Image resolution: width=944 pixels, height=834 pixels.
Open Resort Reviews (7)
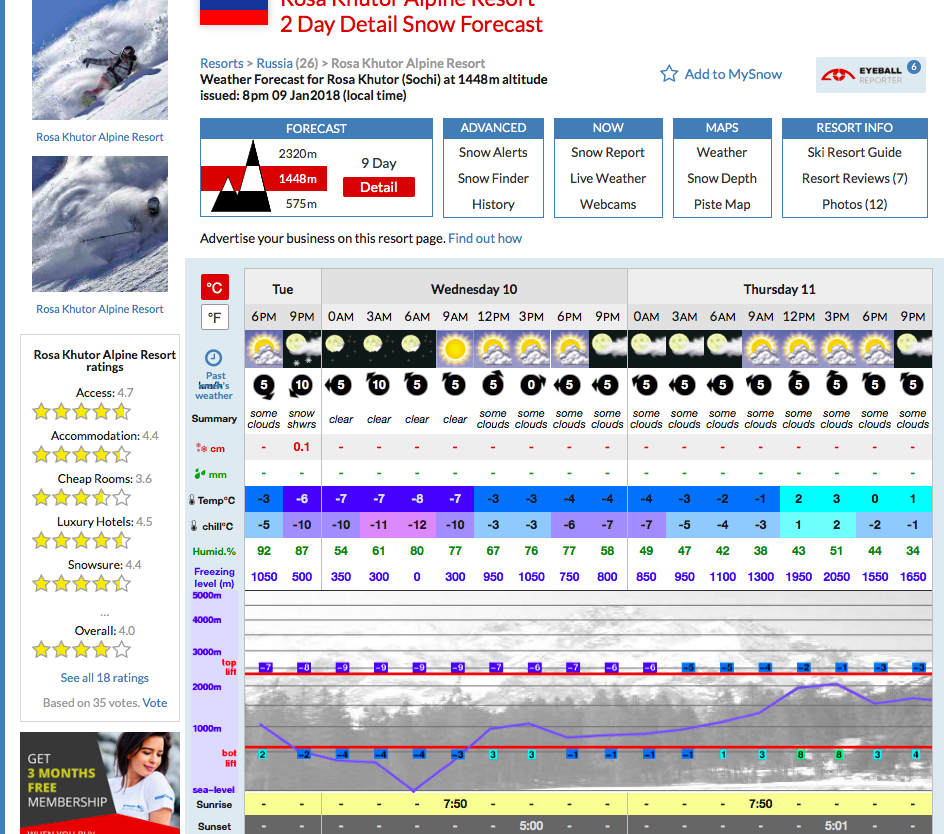(854, 178)
